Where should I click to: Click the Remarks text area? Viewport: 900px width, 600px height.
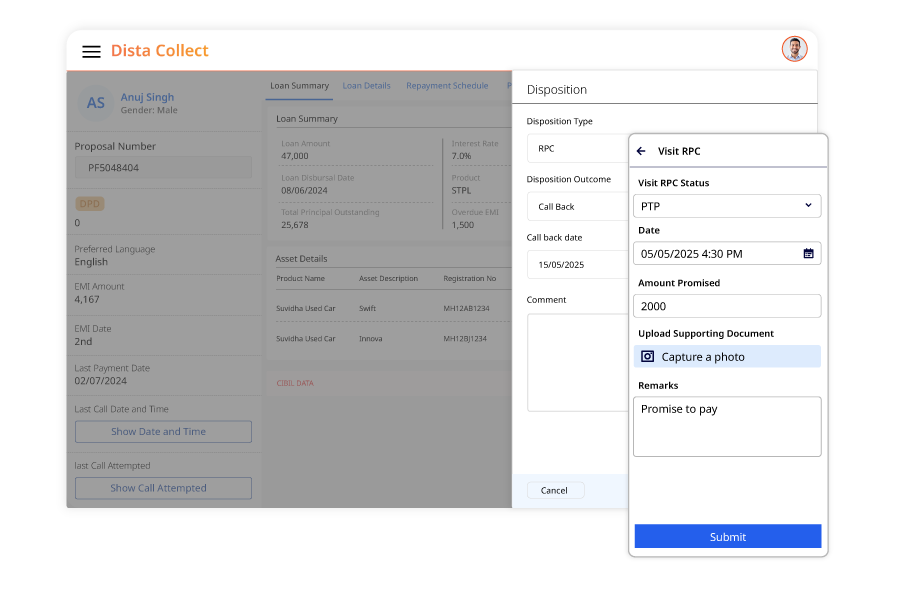[x=727, y=427]
